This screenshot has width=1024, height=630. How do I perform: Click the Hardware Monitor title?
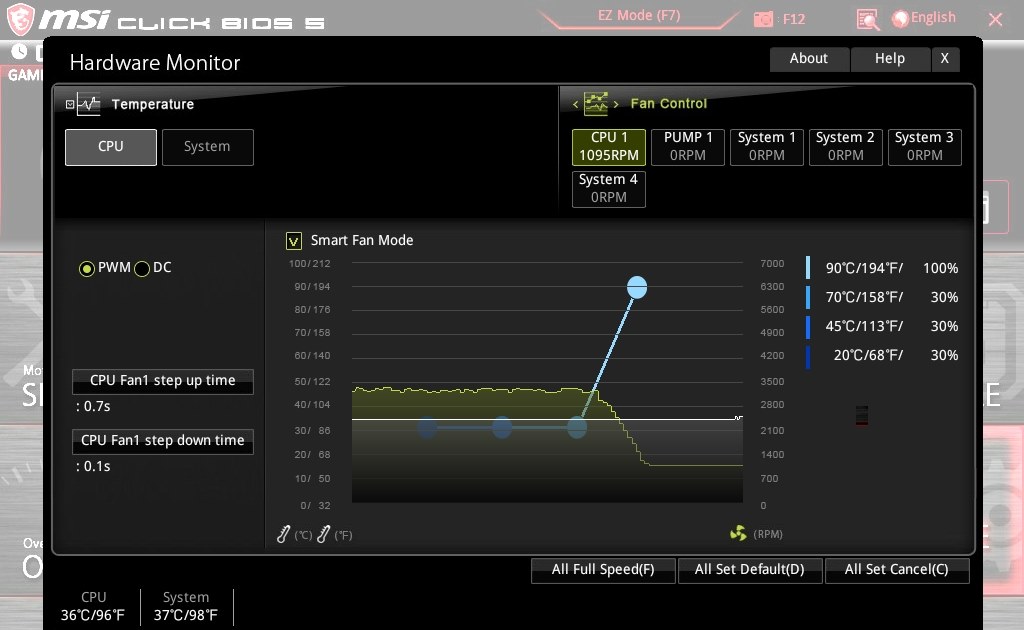pos(155,63)
